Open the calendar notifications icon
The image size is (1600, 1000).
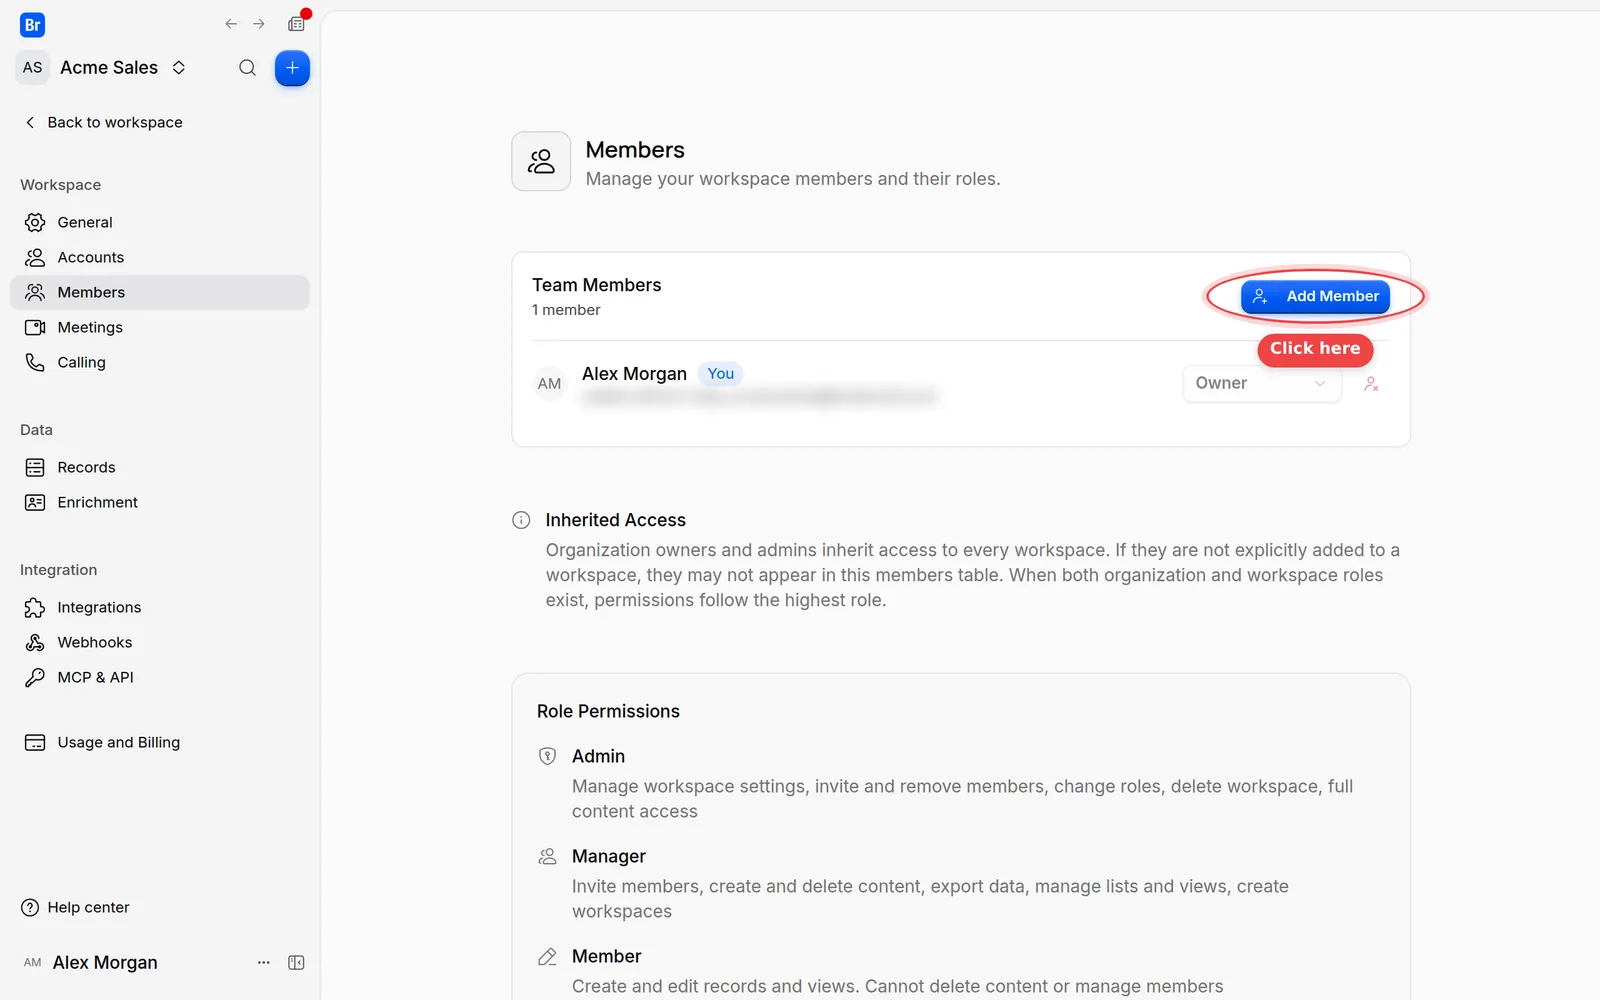(x=297, y=24)
